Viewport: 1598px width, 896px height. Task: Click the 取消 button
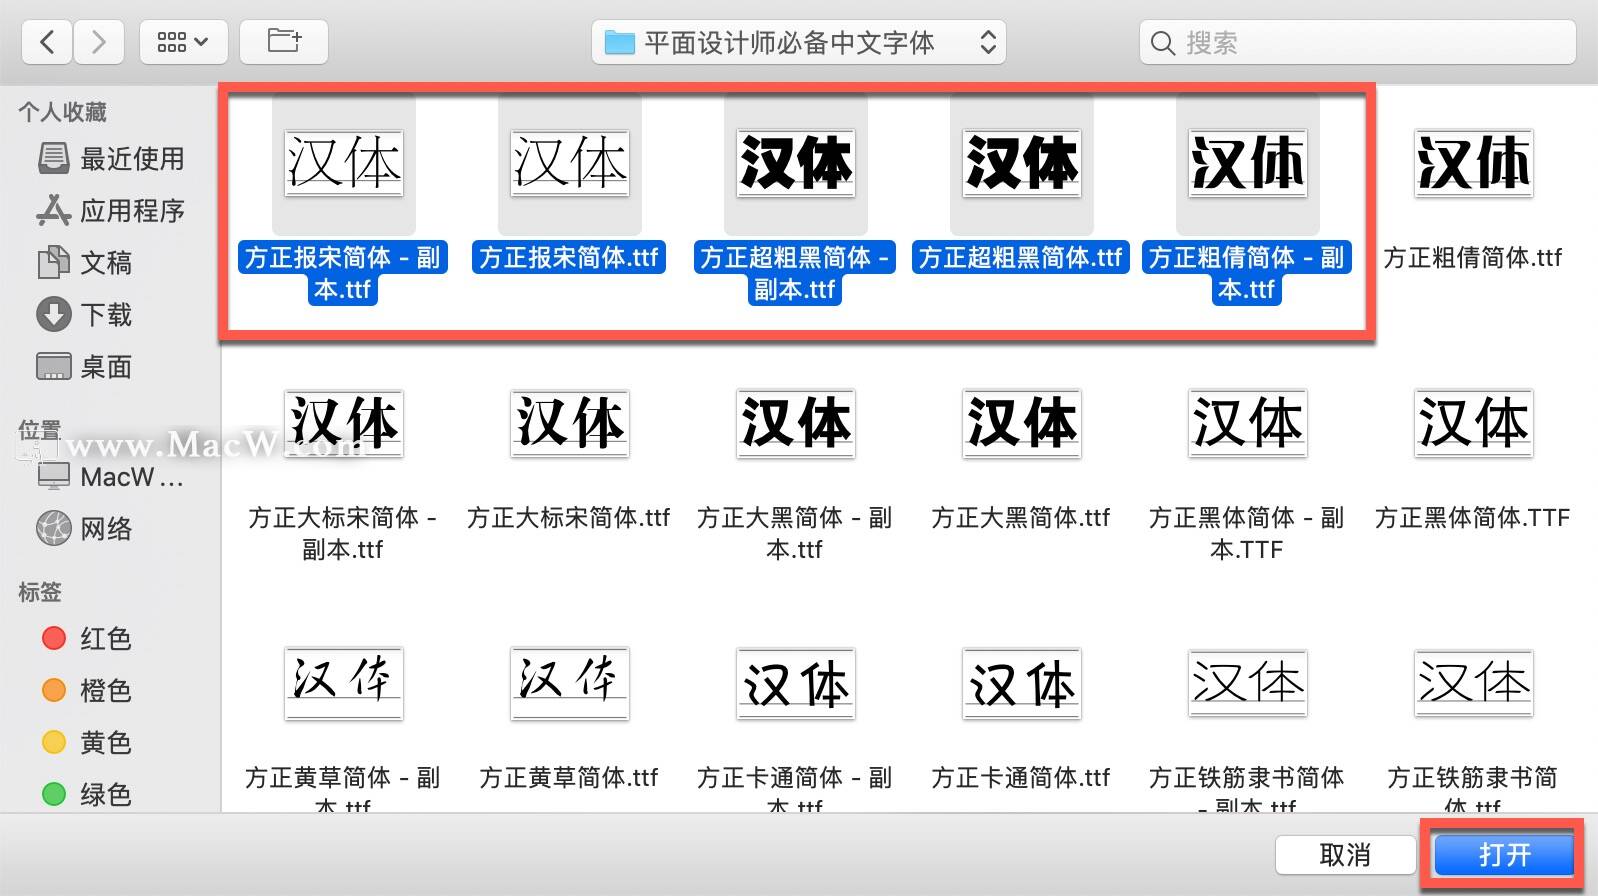click(1345, 855)
